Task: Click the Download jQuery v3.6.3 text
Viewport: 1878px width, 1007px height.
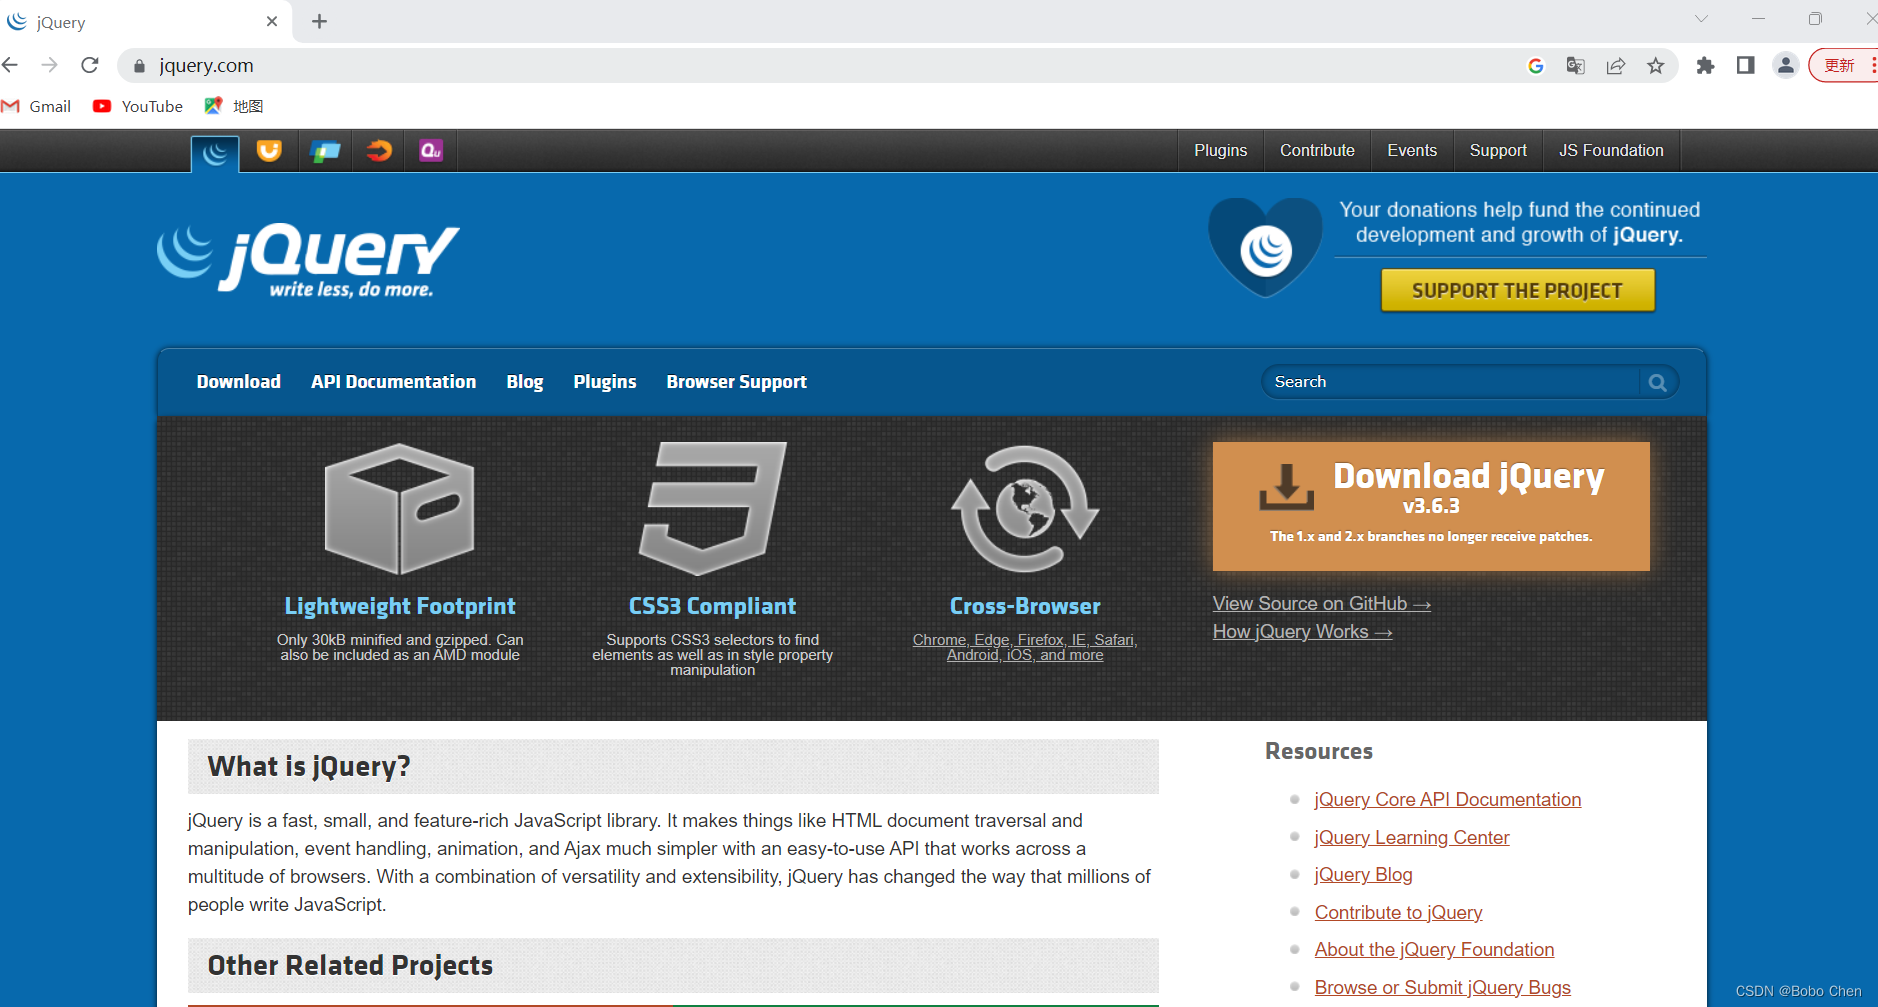Action: (1468, 488)
